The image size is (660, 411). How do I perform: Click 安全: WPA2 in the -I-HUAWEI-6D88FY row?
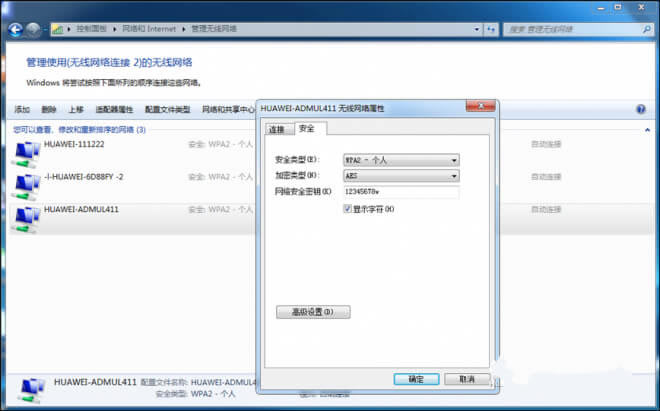(x=220, y=177)
